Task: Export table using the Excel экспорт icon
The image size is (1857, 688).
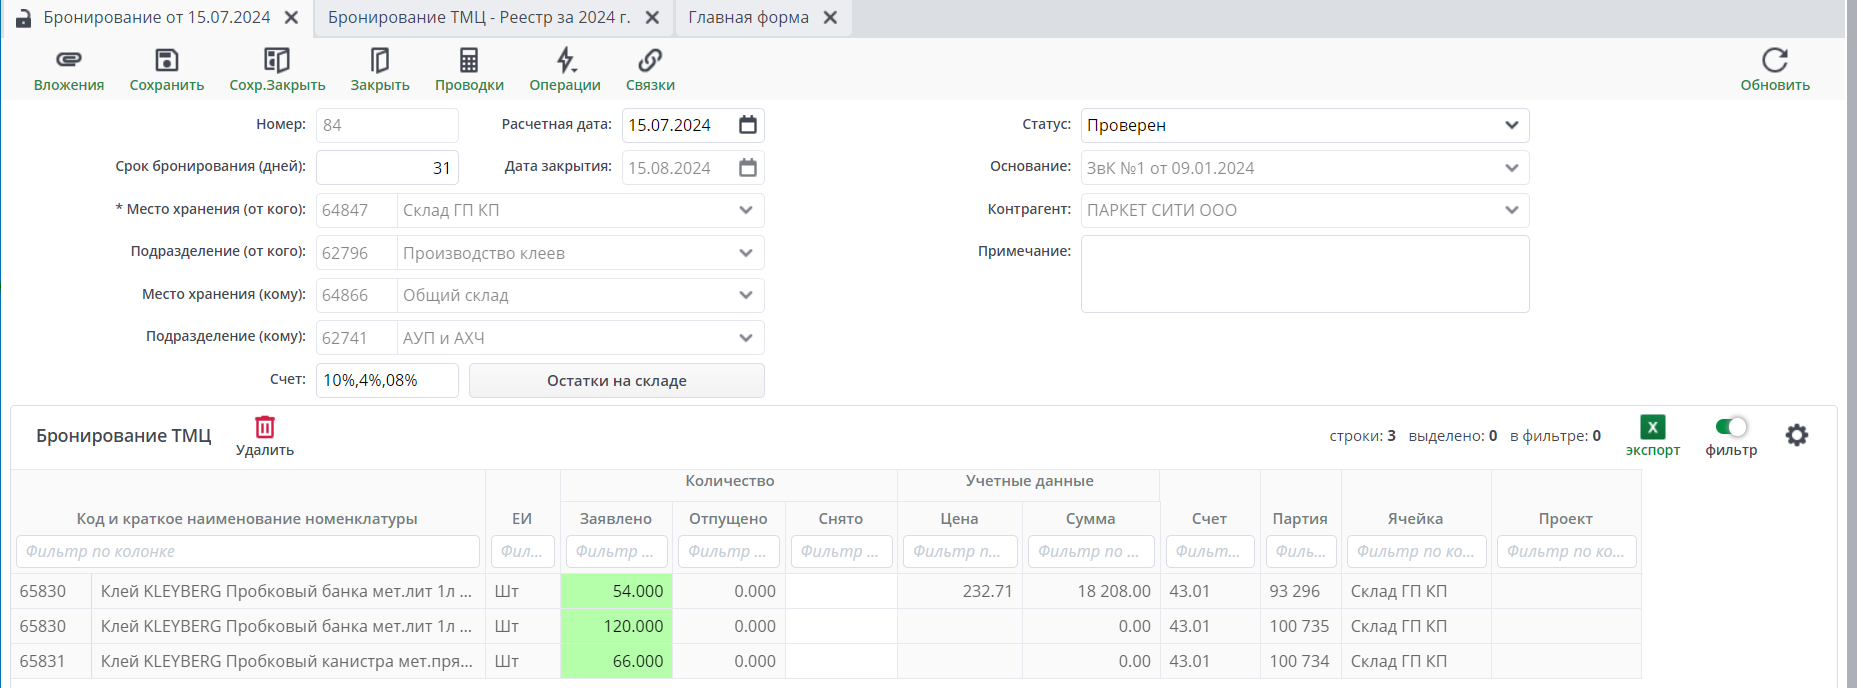Action: [1652, 428]
